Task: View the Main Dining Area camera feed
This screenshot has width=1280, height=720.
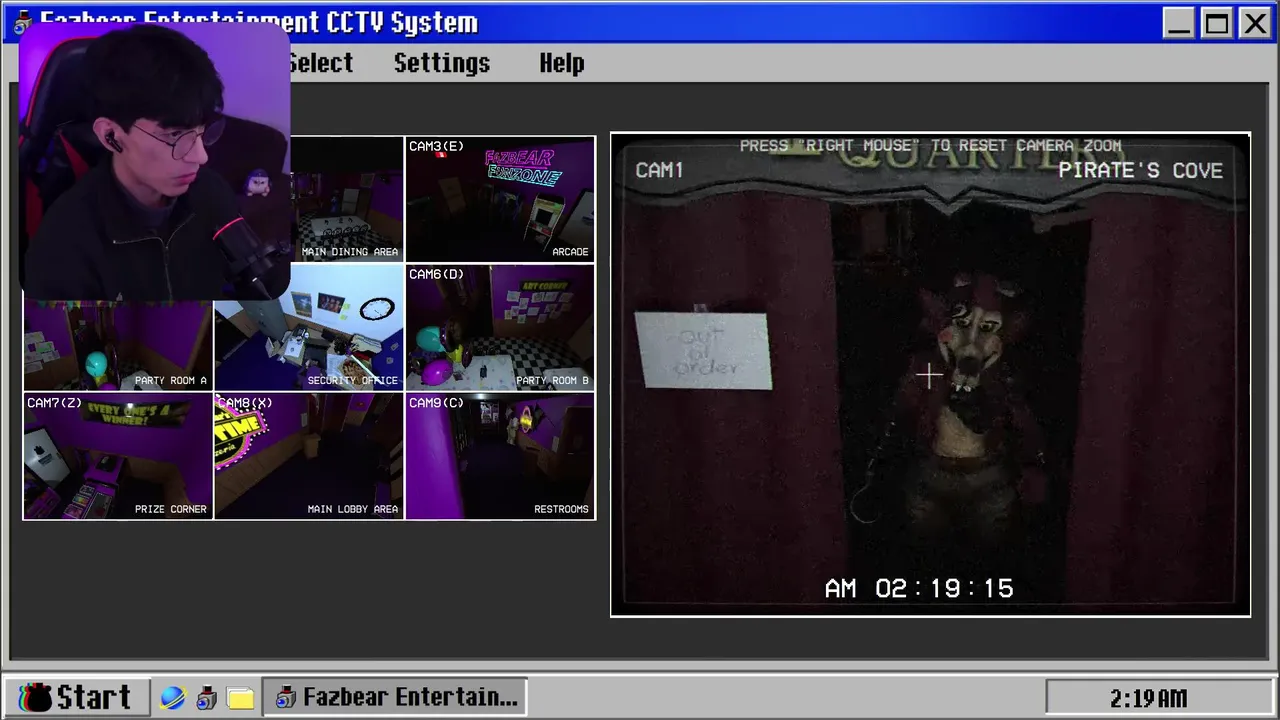Action: pos(347,198)
